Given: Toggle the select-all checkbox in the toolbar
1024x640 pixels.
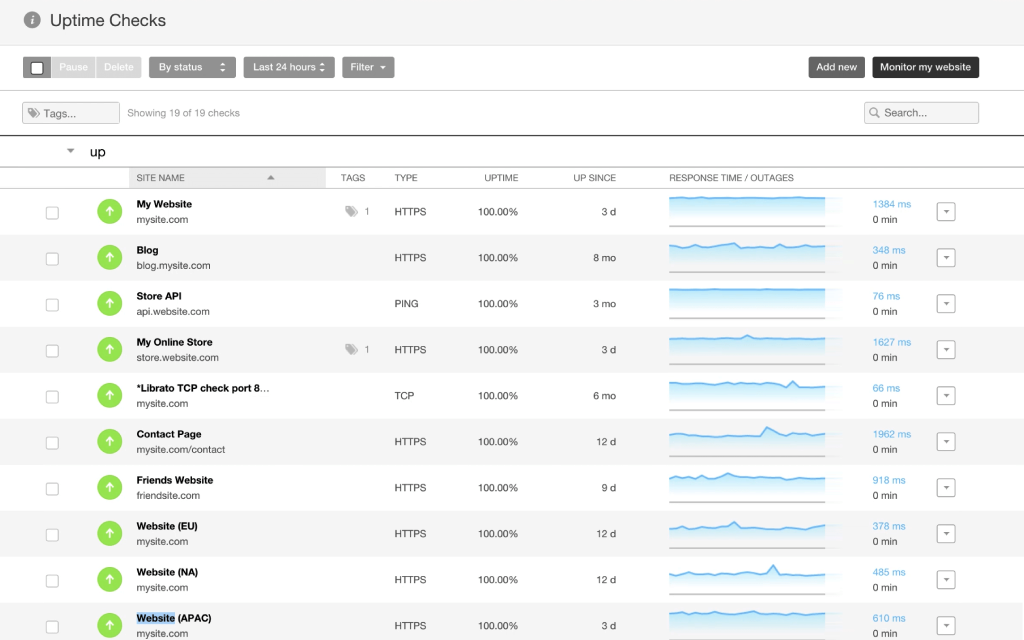Looking at the screenshot, I should point(36,66).
